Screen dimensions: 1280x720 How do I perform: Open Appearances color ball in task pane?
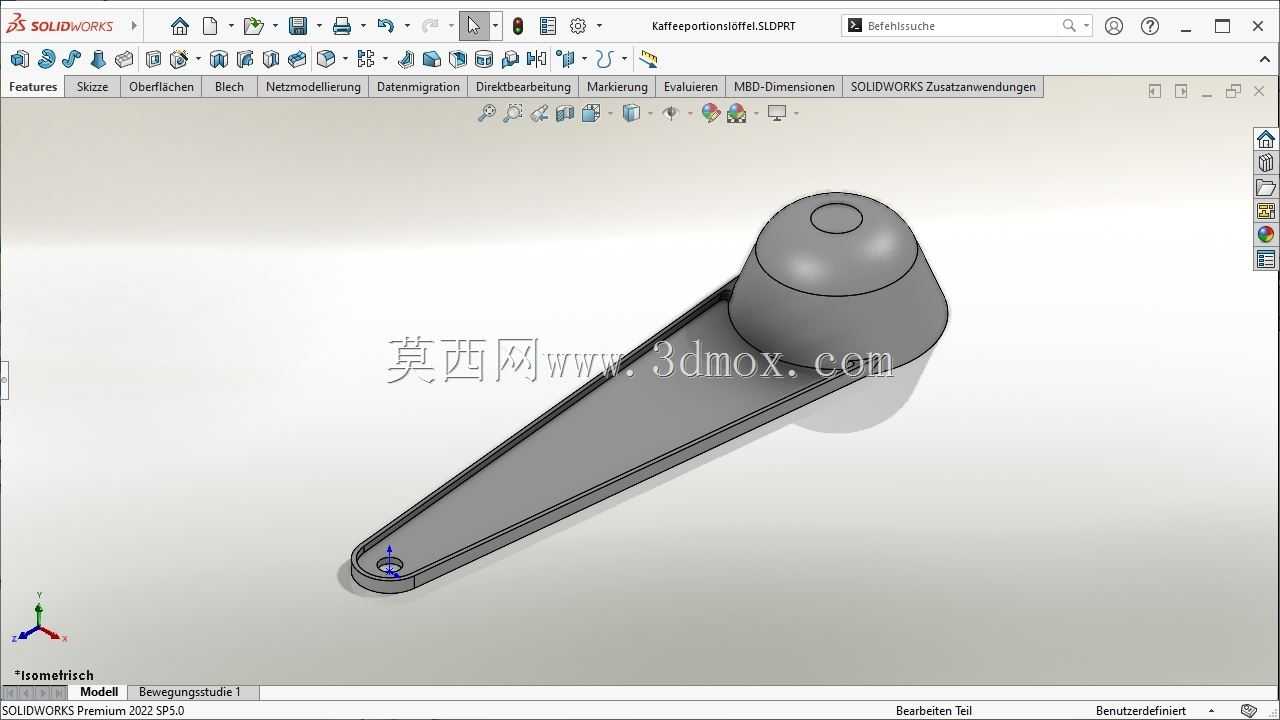click(x=1266, y=235)
